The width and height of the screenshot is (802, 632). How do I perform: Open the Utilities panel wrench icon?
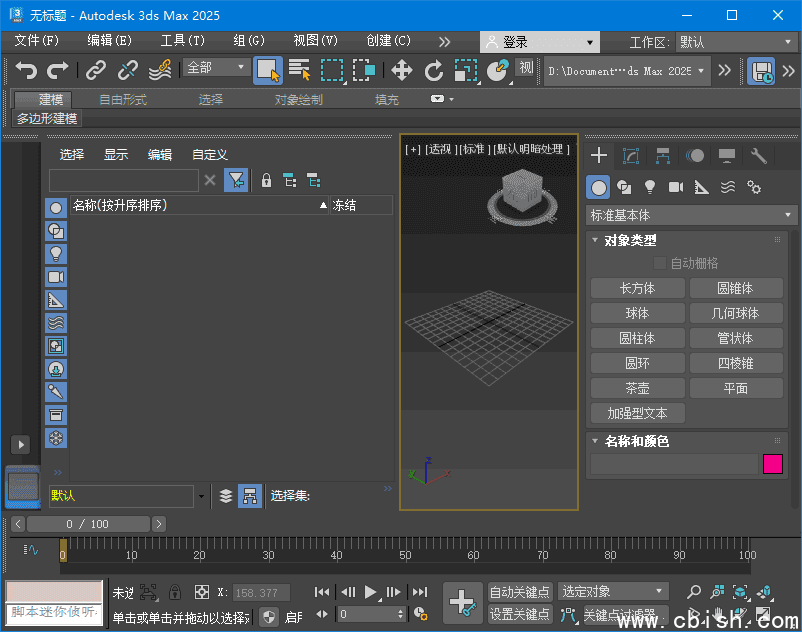click(757, 157)
